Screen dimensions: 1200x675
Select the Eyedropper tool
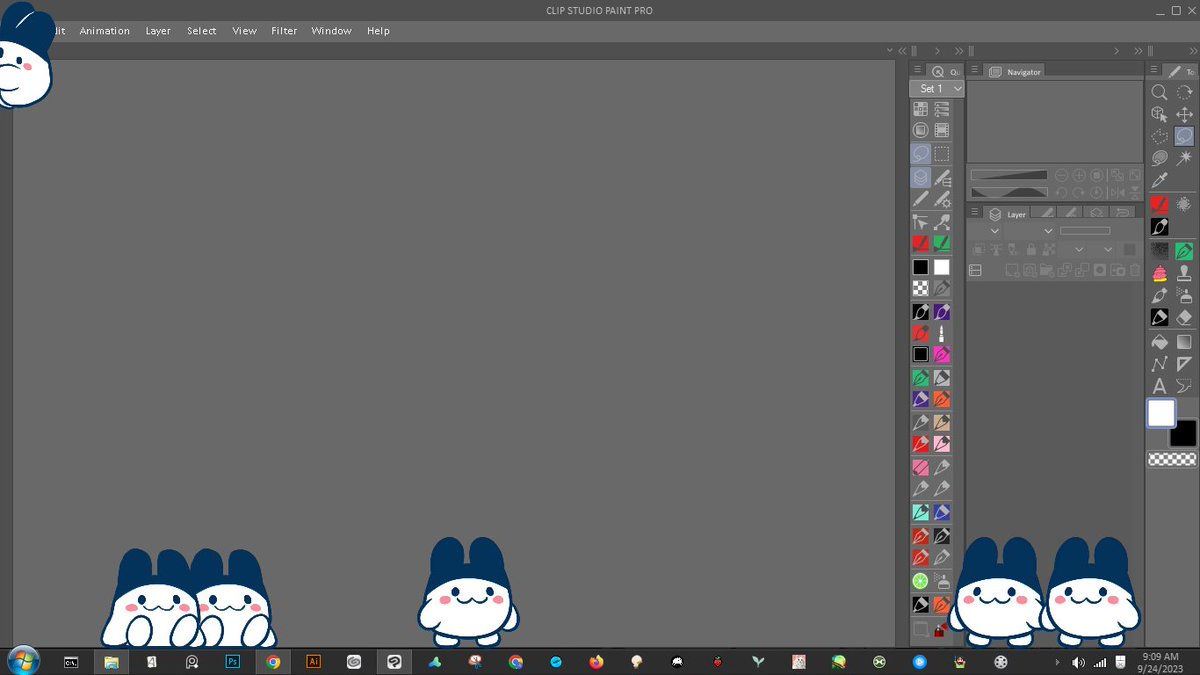[1159, 180]
